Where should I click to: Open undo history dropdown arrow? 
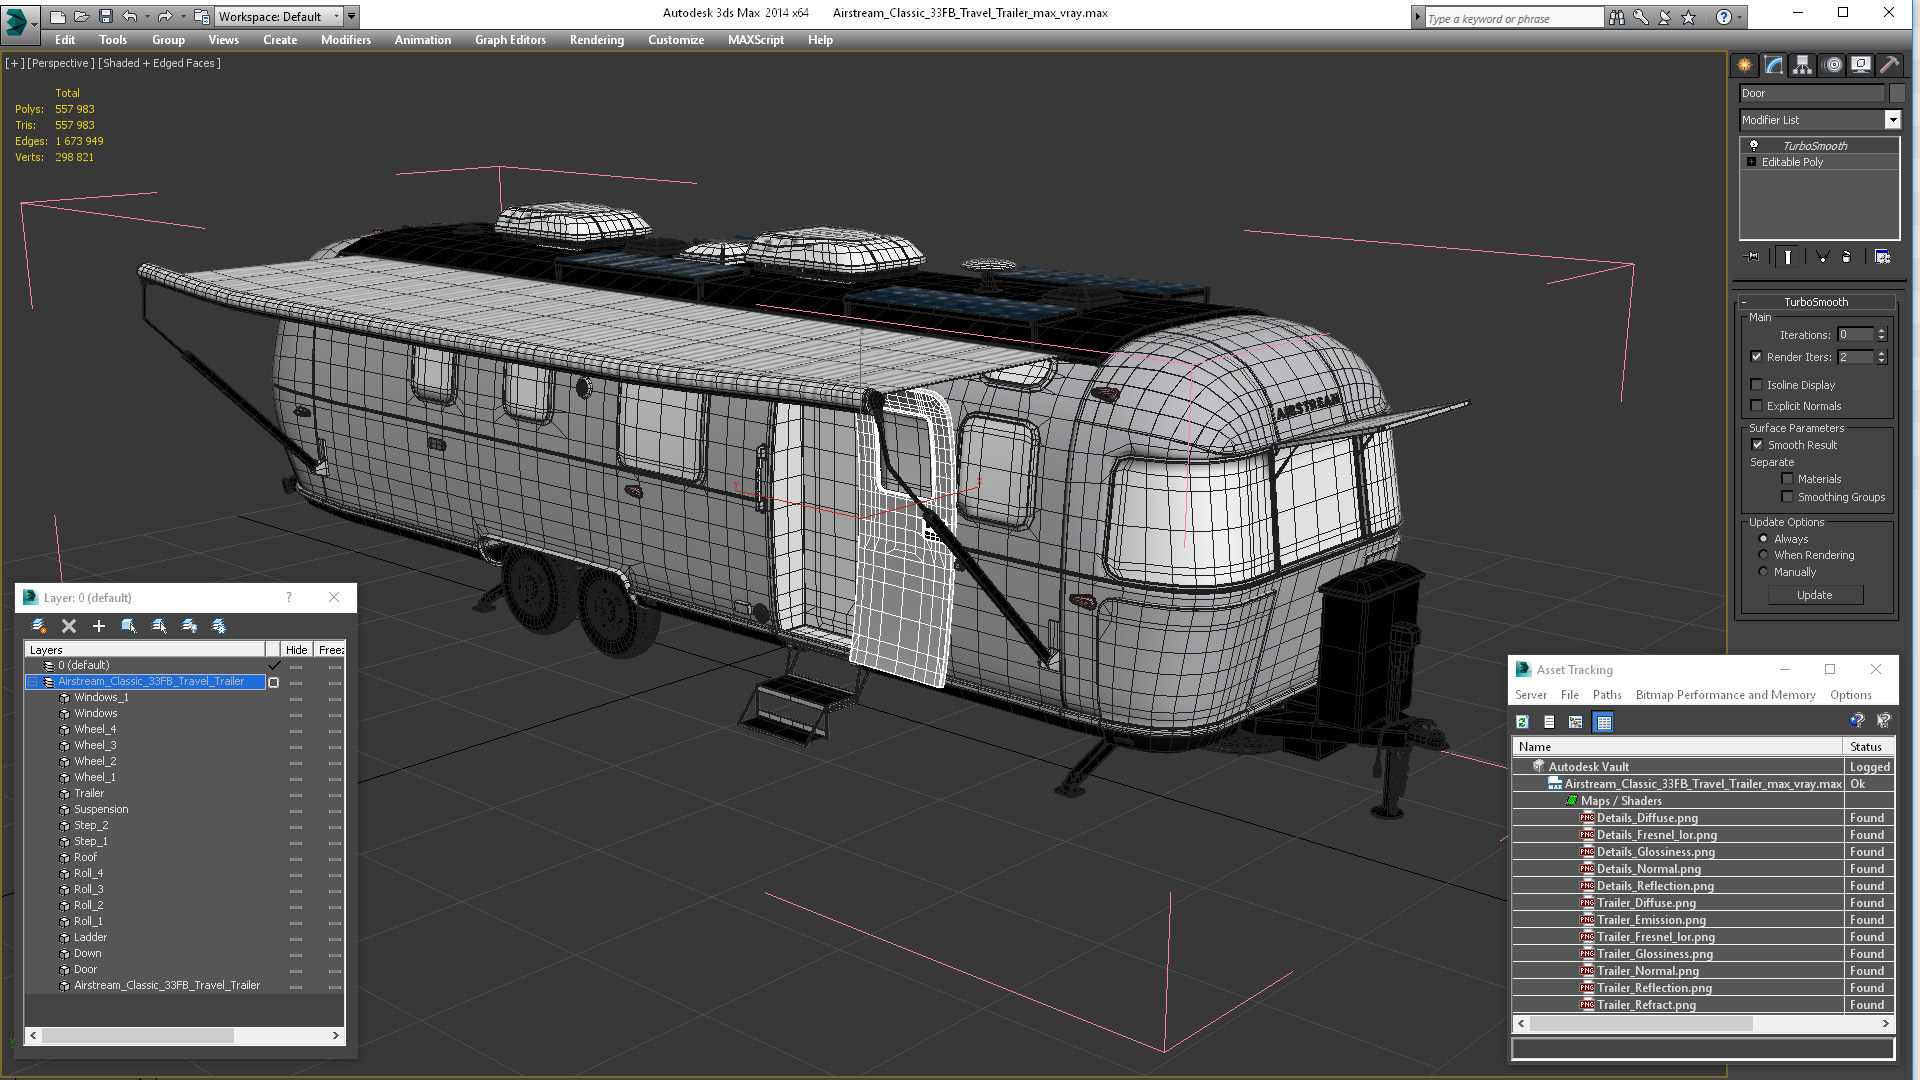146,16
